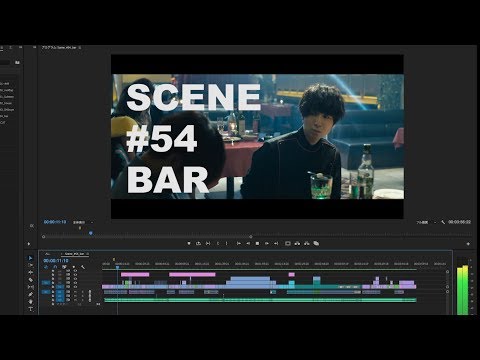480x360 pixels.
Task: Select the Ripple Edit tool
Action: 30,273
